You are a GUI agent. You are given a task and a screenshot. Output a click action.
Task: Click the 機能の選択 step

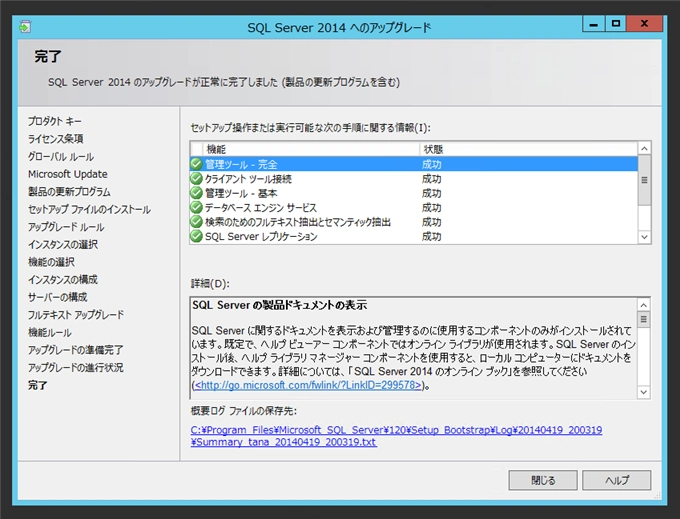point(51,262)
